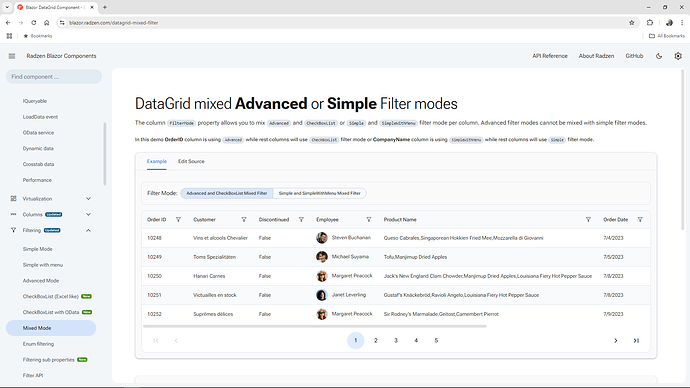Toggle the sidebar hamburger menu

click(x=12, y=56)
